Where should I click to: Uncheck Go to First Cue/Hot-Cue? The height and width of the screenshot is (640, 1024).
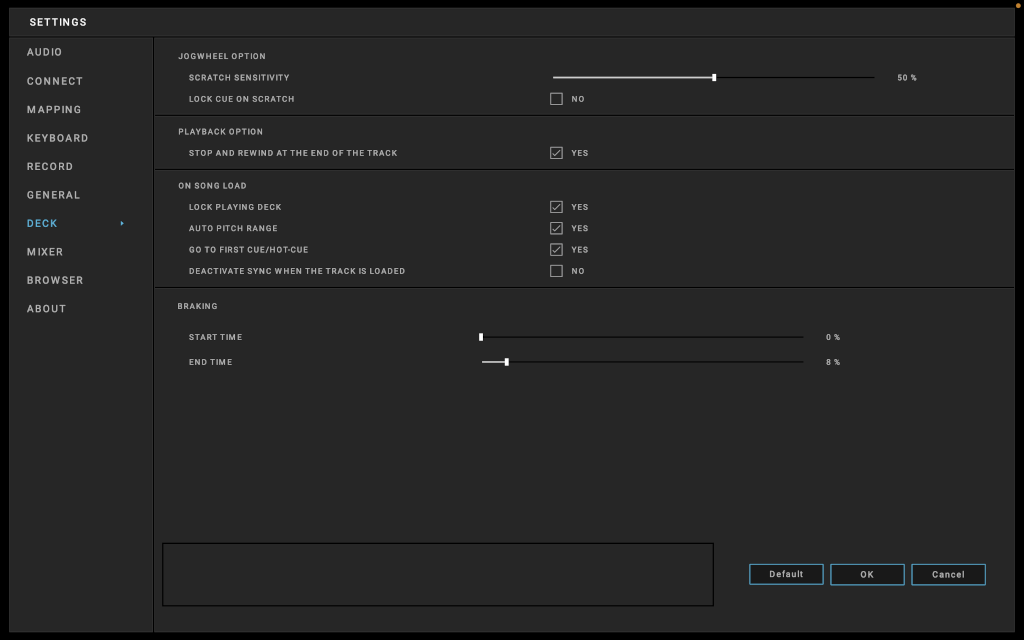pyautogui.click(x=556, y=250)
